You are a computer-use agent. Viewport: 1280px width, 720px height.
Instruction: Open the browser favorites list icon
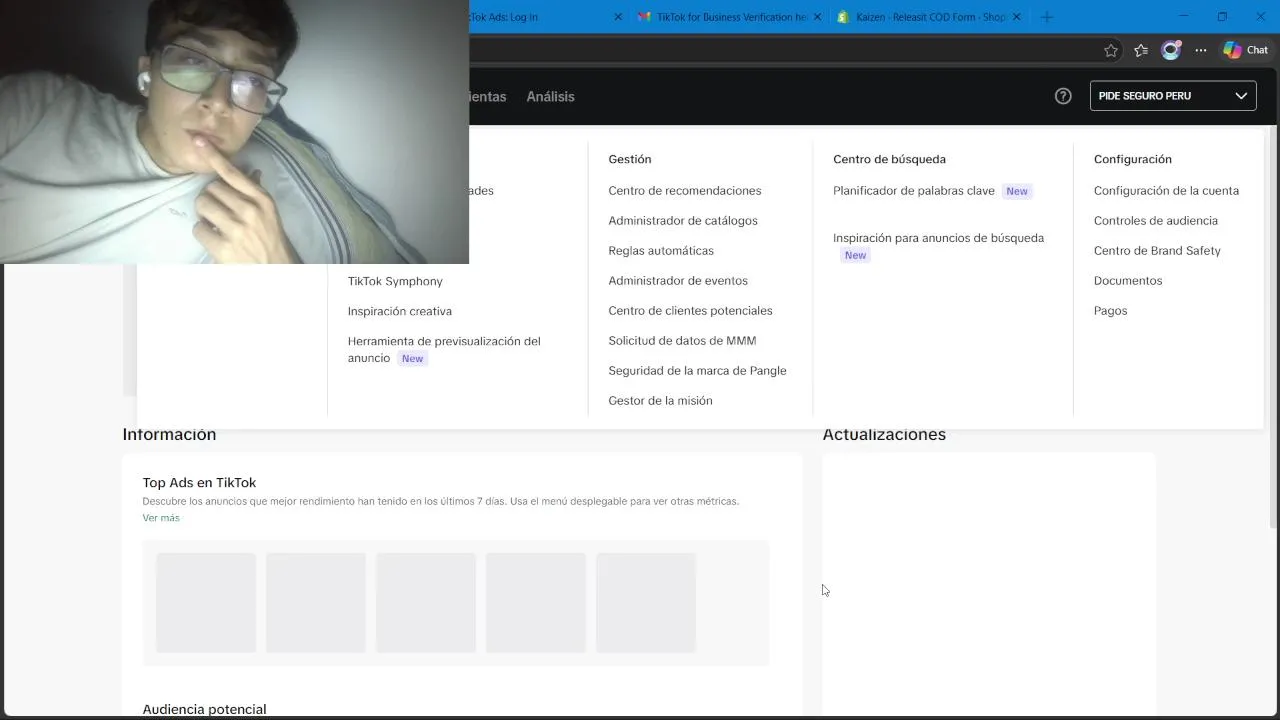tap(1141, 50)
